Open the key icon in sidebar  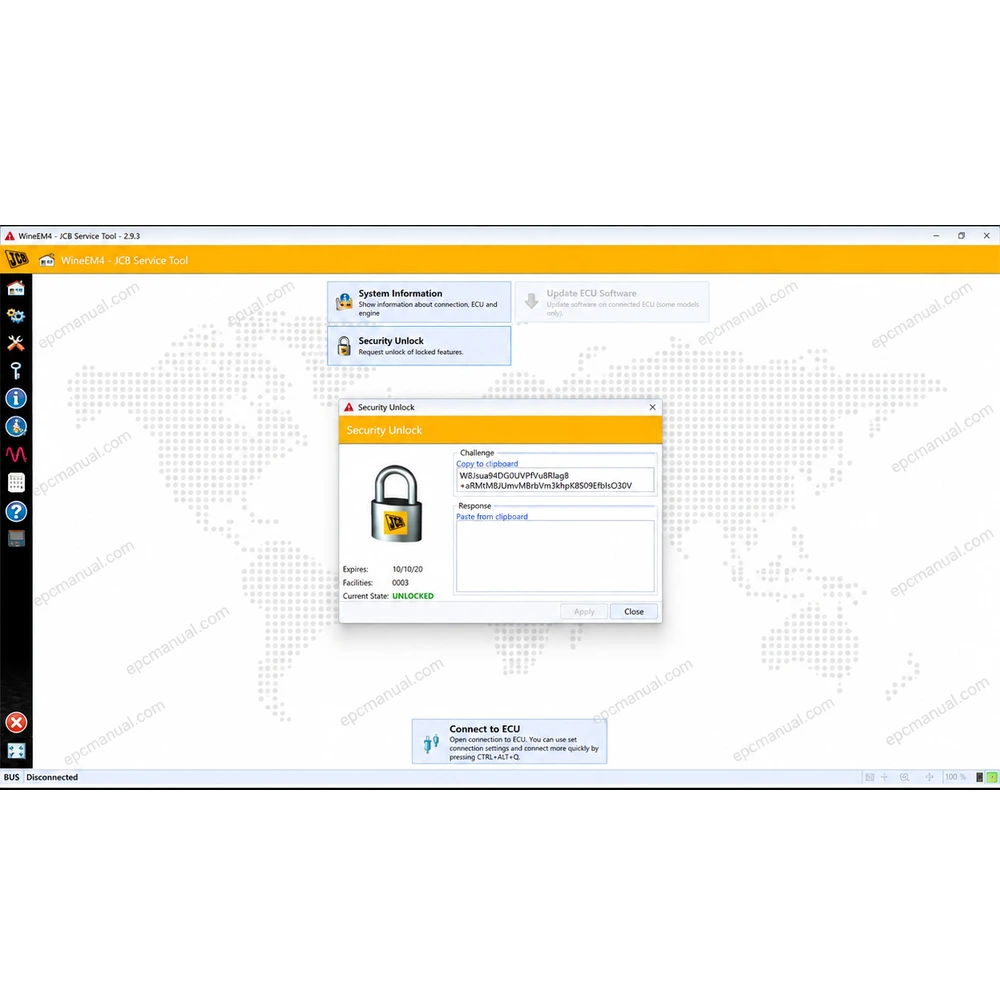tap(16, 371)
